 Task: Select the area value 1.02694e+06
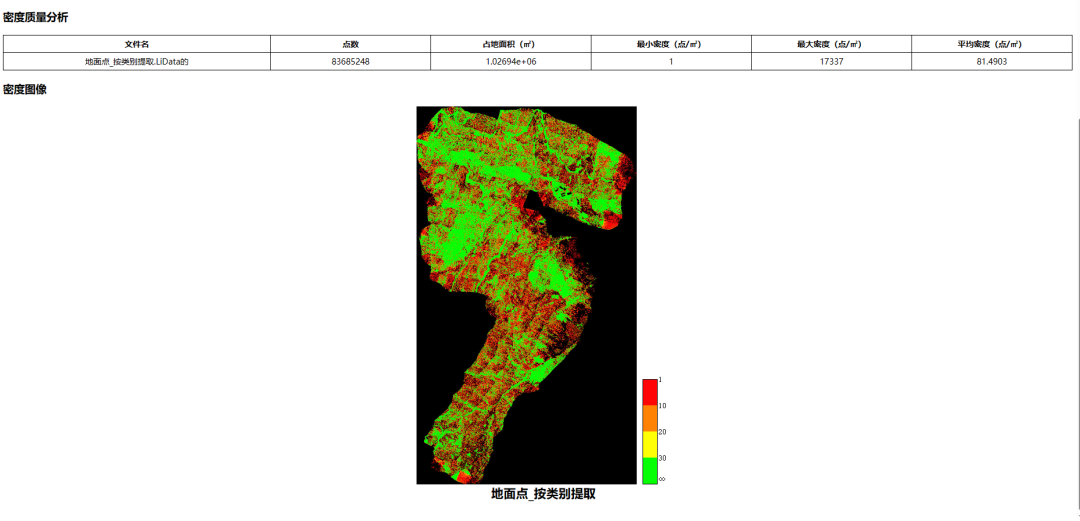pos(510,61)
